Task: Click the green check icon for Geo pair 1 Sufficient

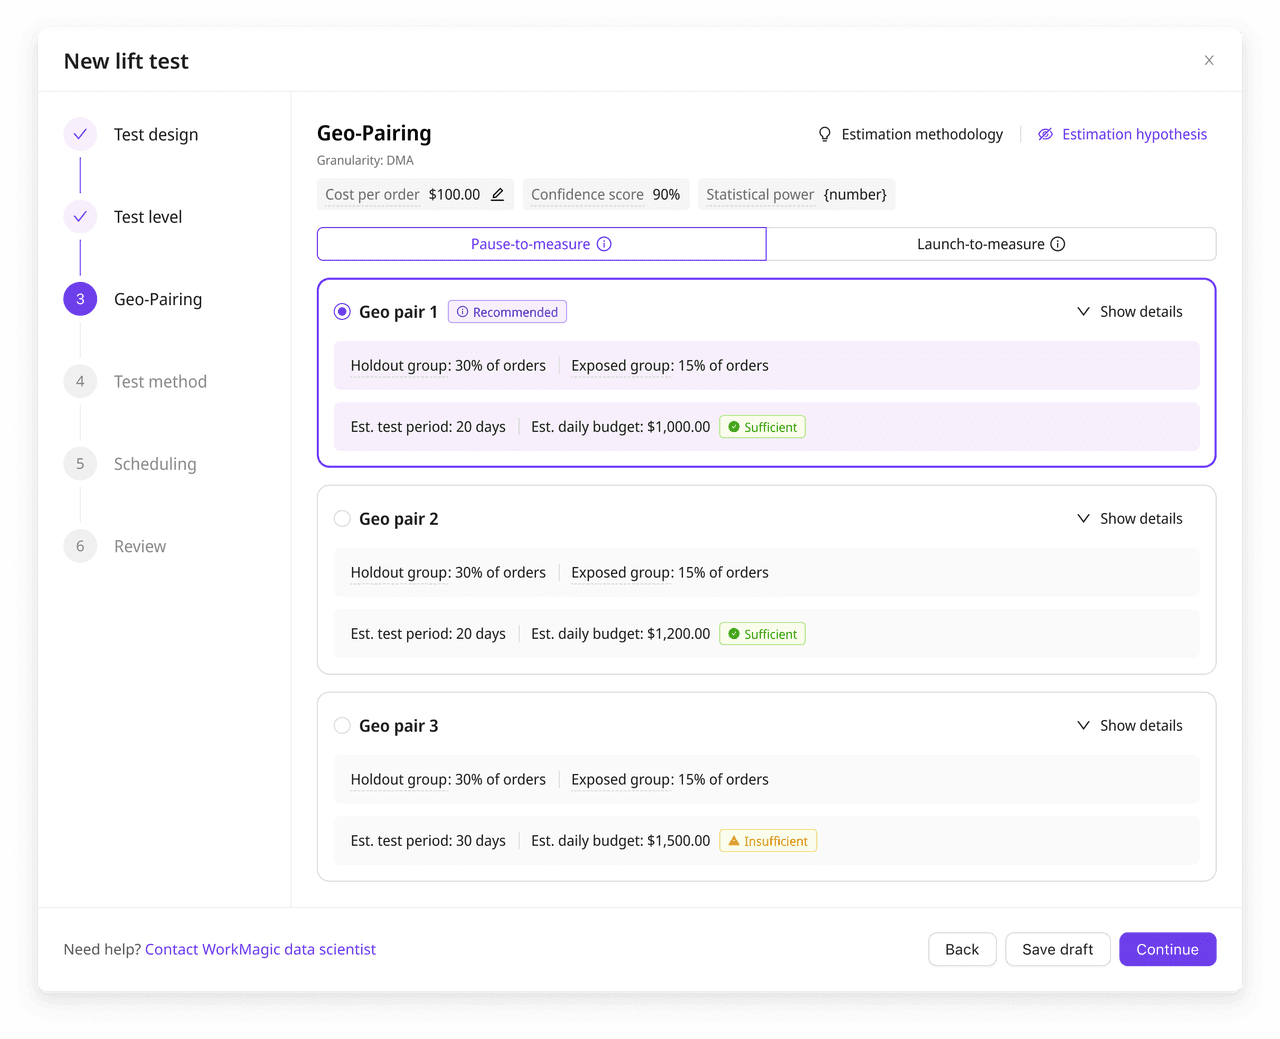Action: tap(734, 427)
